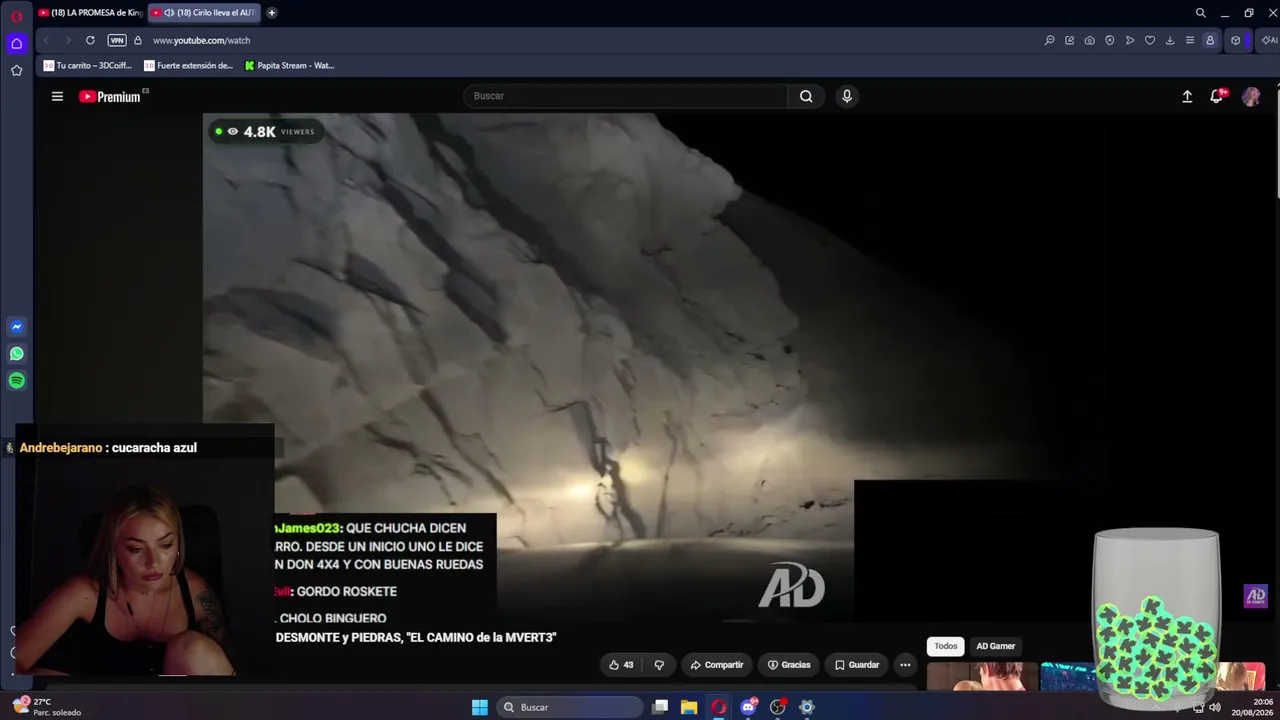Open YouTube upload/create button
Image resolution: width=1280 pixels, height=720 pixels.
pyautogui.click(x=1187, y=96)
